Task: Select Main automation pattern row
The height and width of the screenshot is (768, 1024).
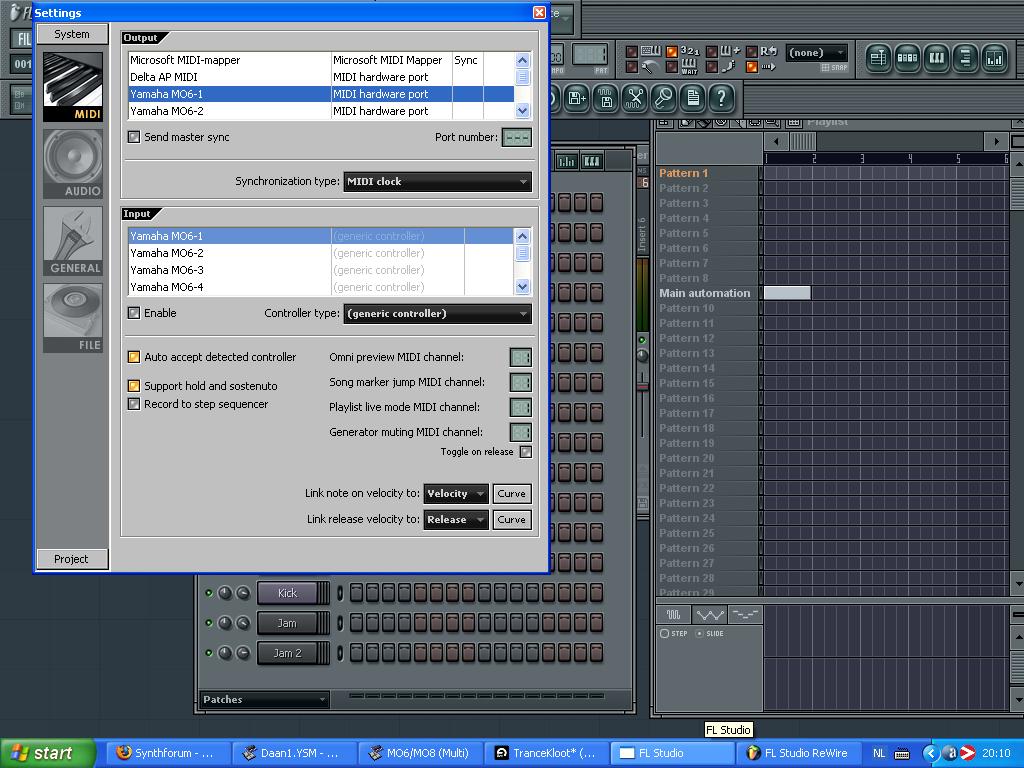Action: 707,293
